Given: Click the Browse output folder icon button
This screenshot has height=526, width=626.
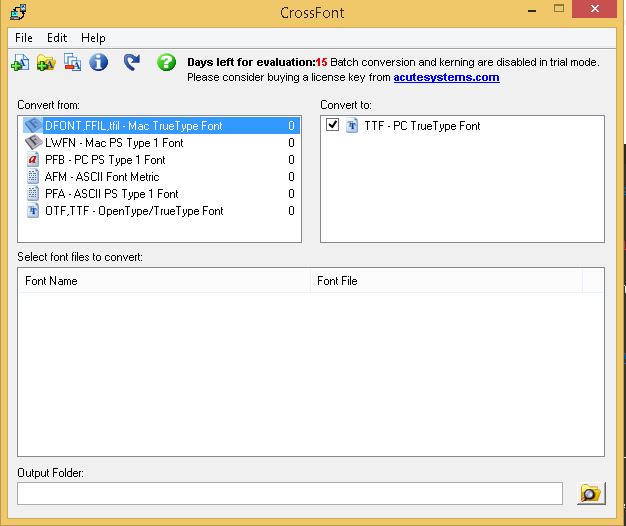Looking at the screenshot, I should point(591,494).
